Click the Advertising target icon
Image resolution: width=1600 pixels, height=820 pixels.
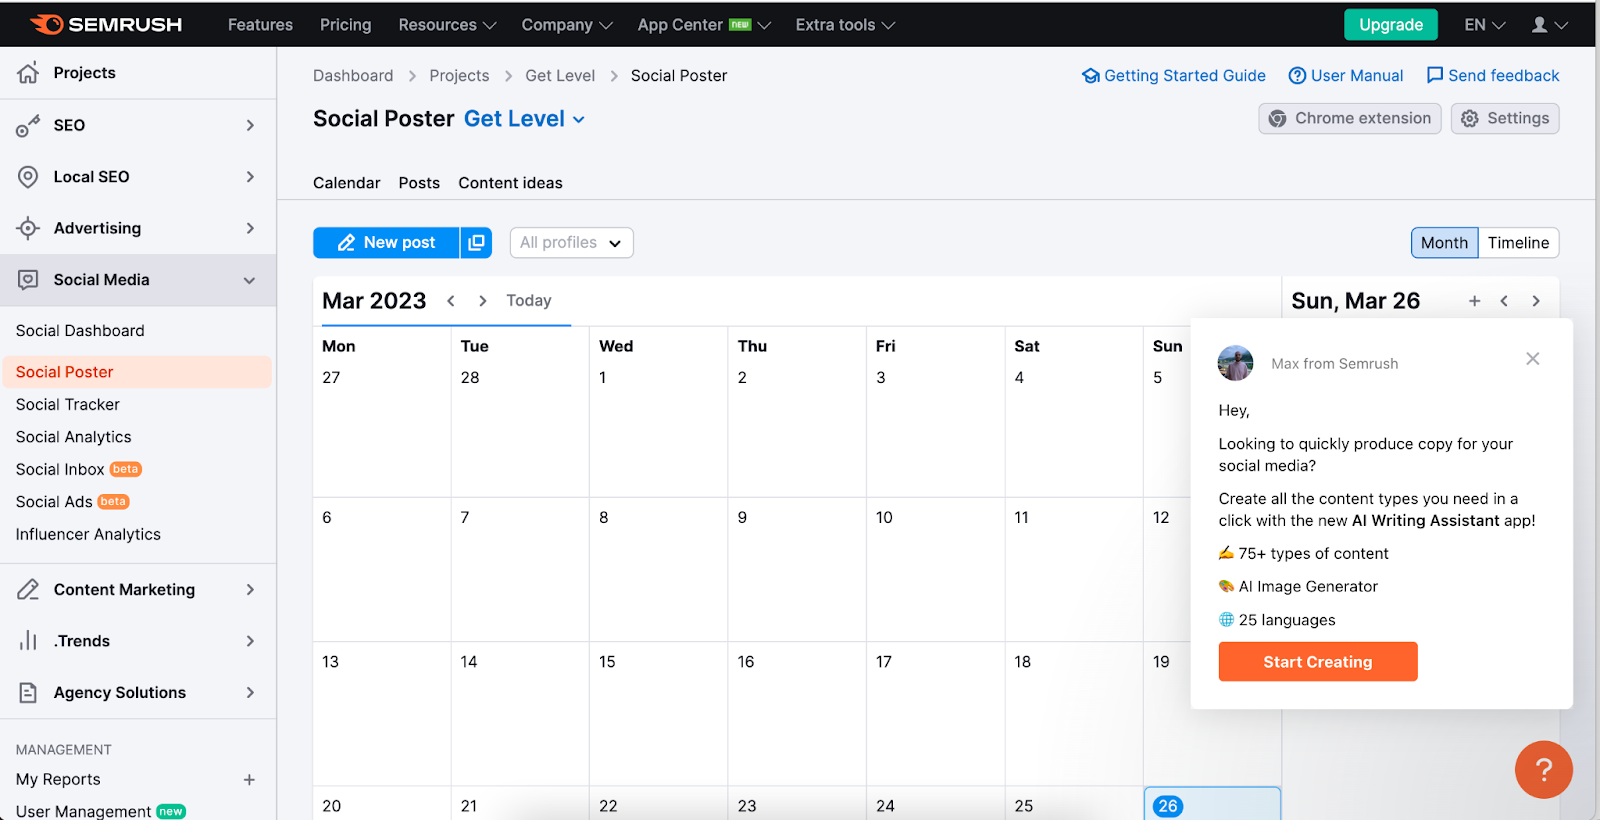pyautogui.click(x=28, y=228)
